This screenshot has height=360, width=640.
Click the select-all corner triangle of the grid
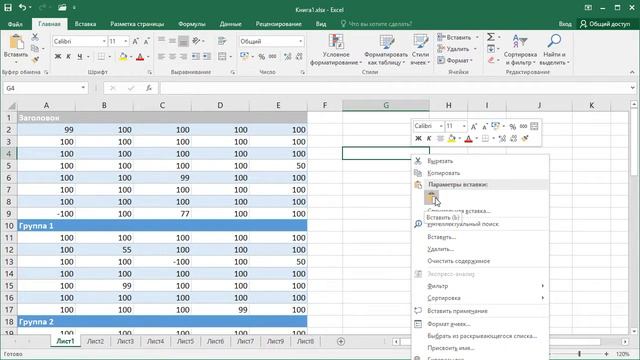coord(12,106)
